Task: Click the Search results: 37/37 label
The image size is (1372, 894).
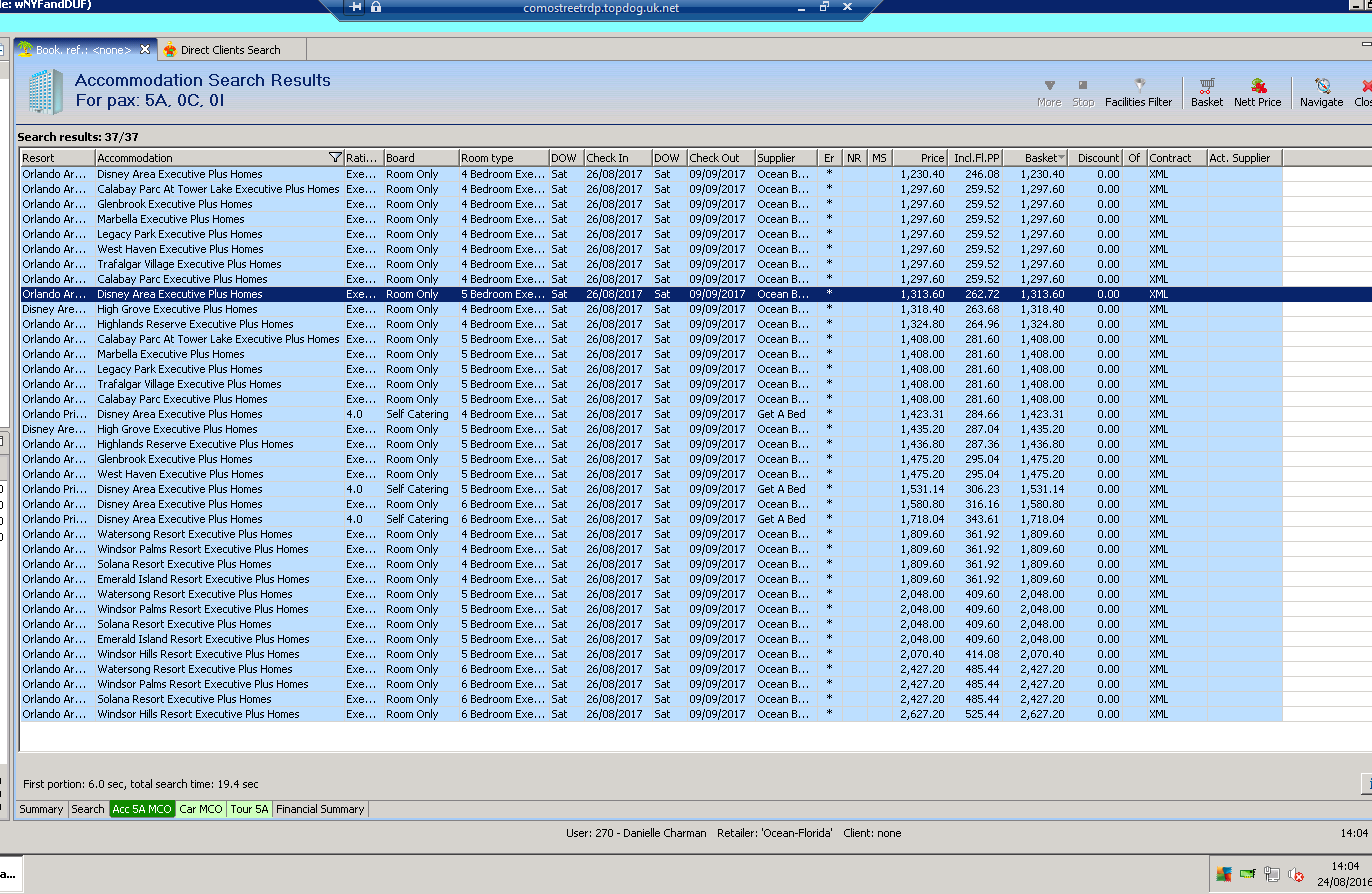Action: [x=78, y=137]
